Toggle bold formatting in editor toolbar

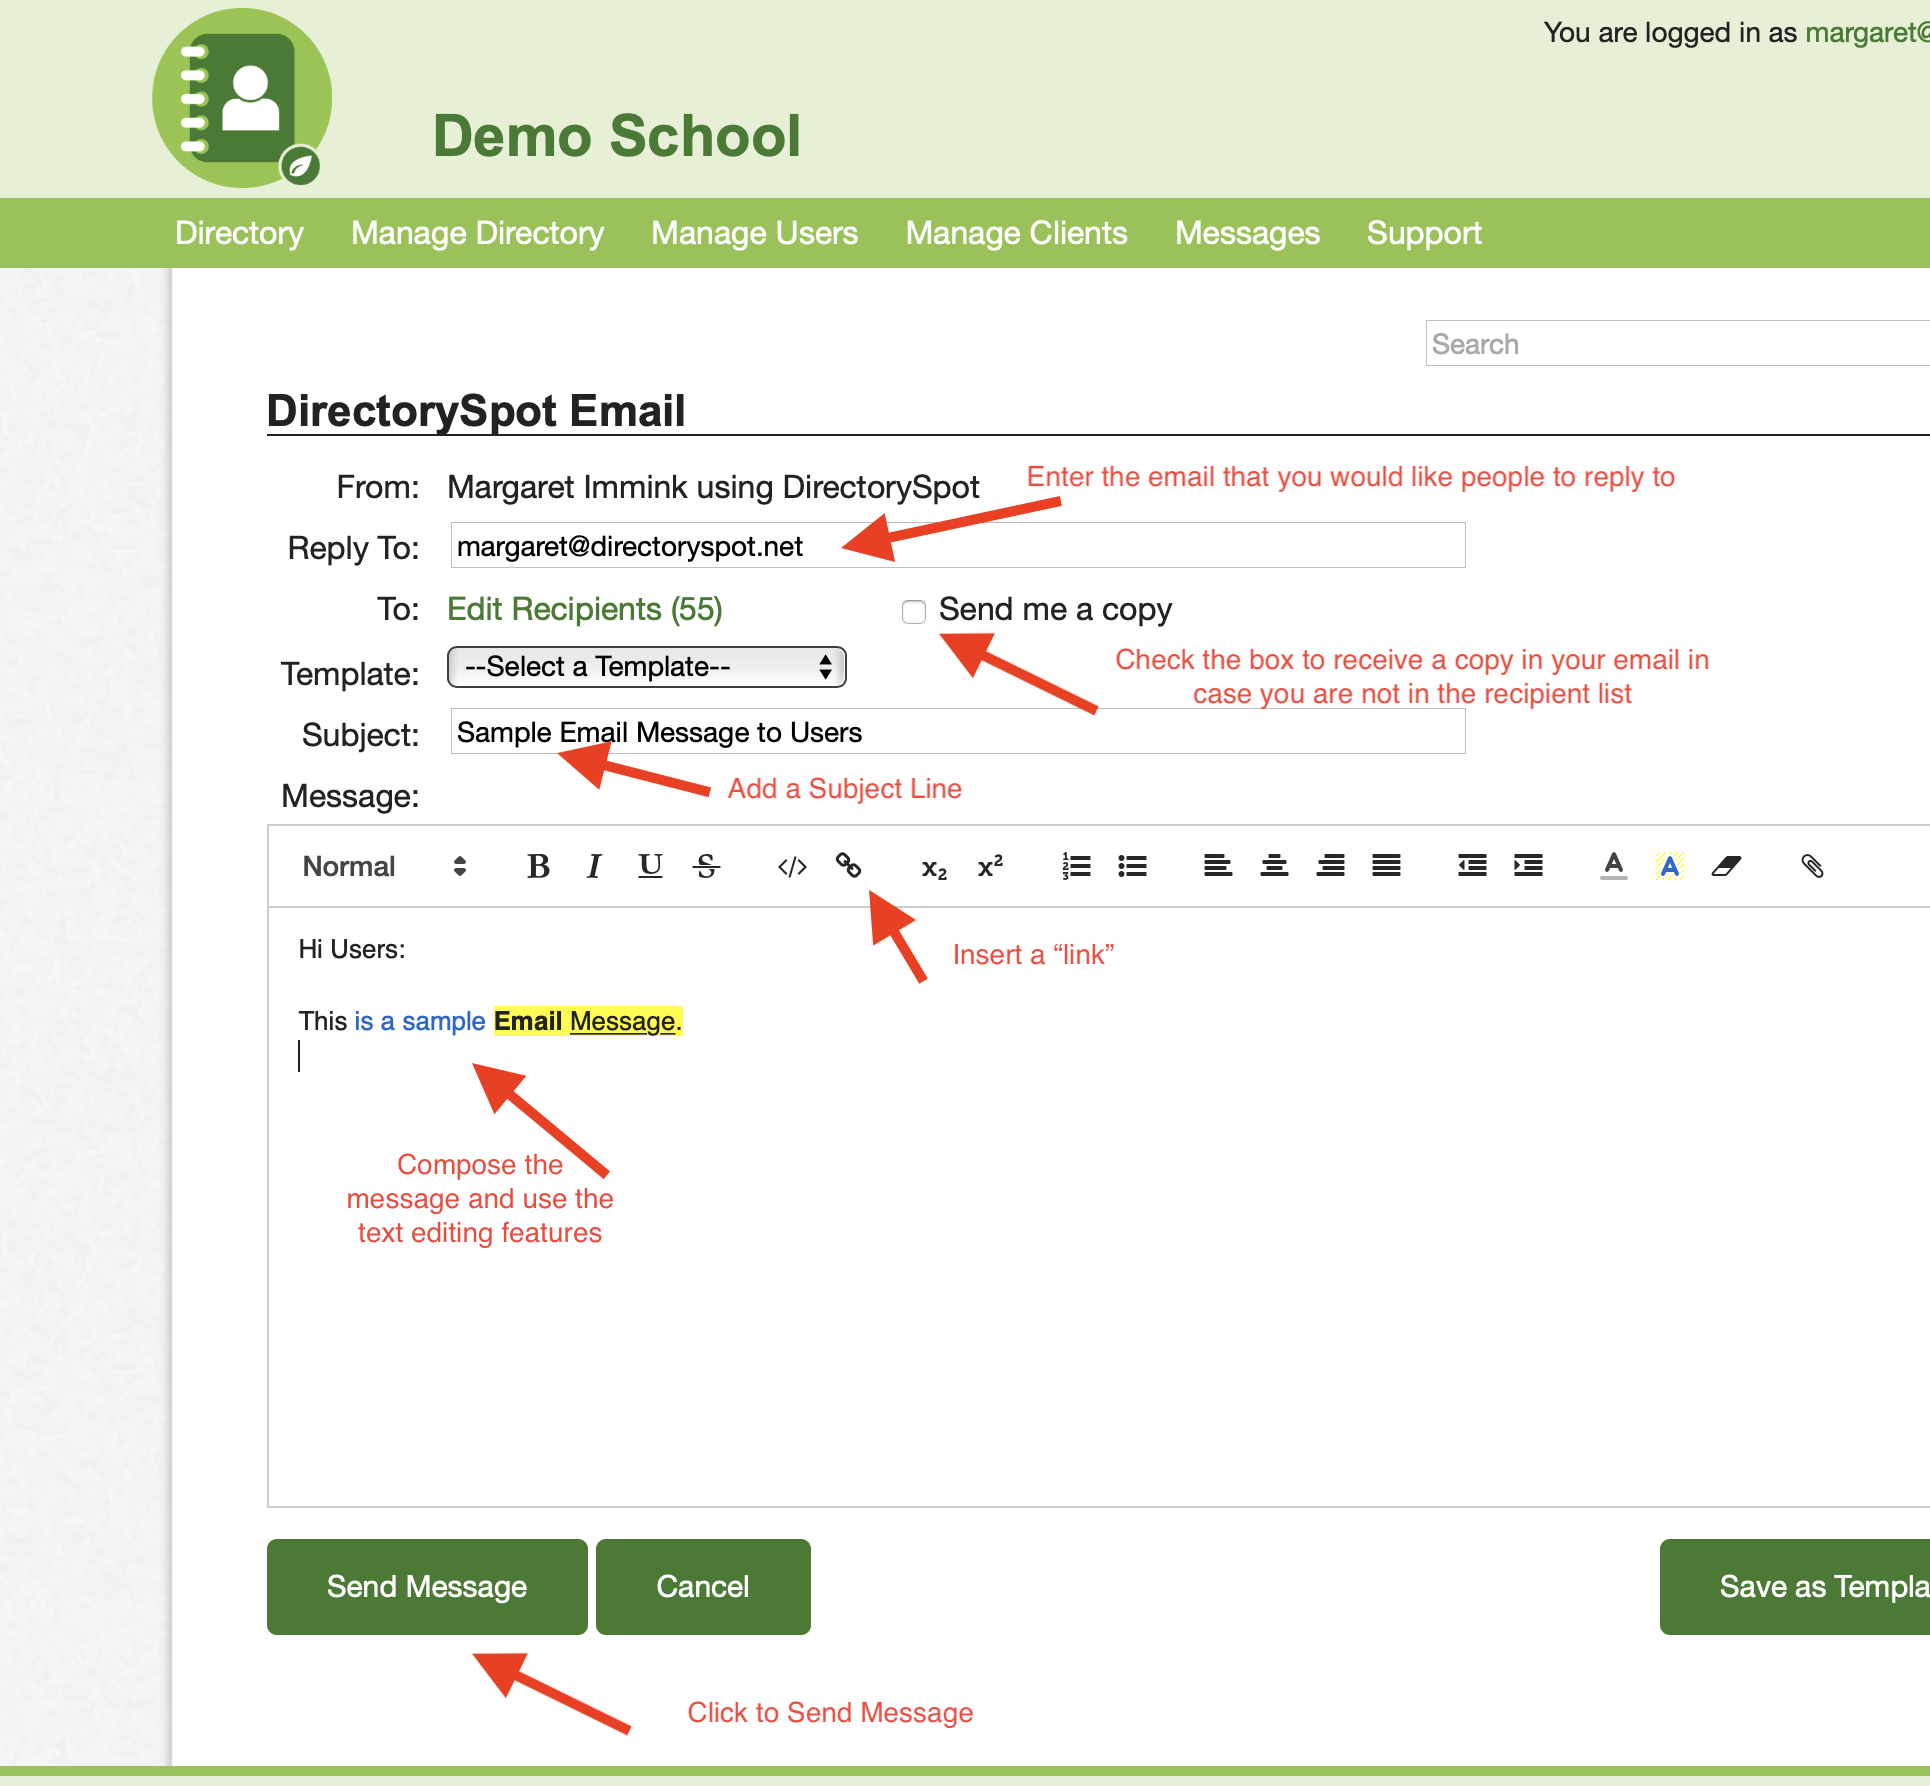coord(538,866)
